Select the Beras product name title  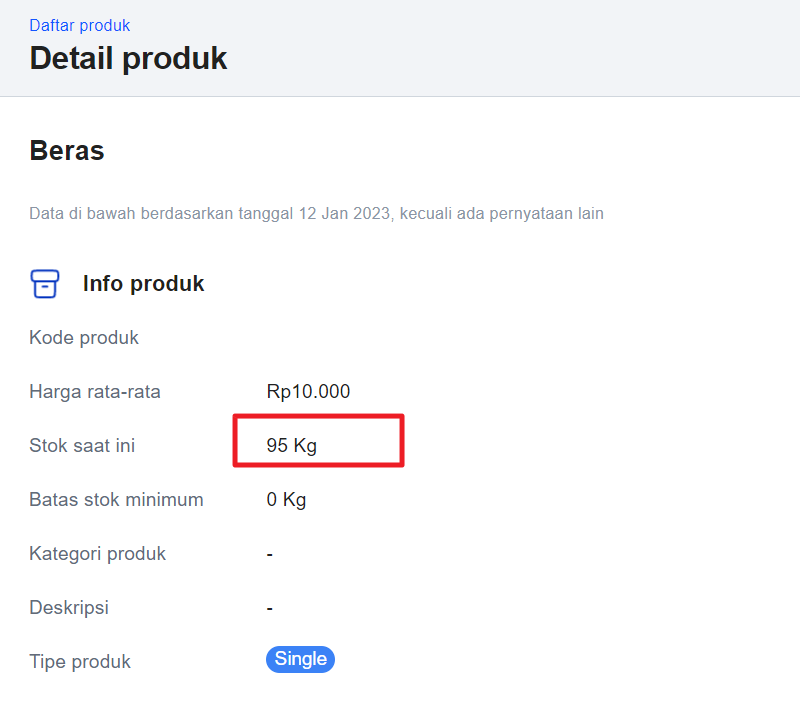pos(67,151)
